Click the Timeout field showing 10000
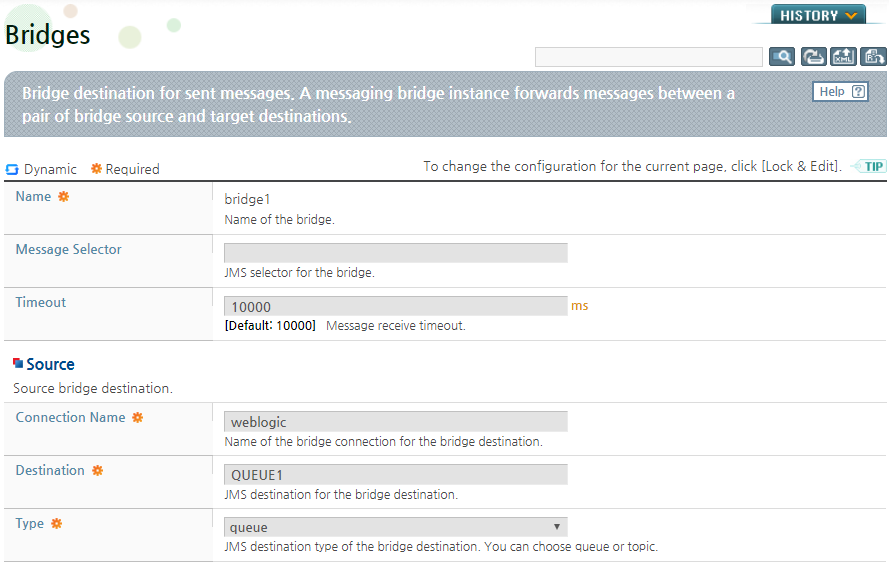 (x=396, y=306)
